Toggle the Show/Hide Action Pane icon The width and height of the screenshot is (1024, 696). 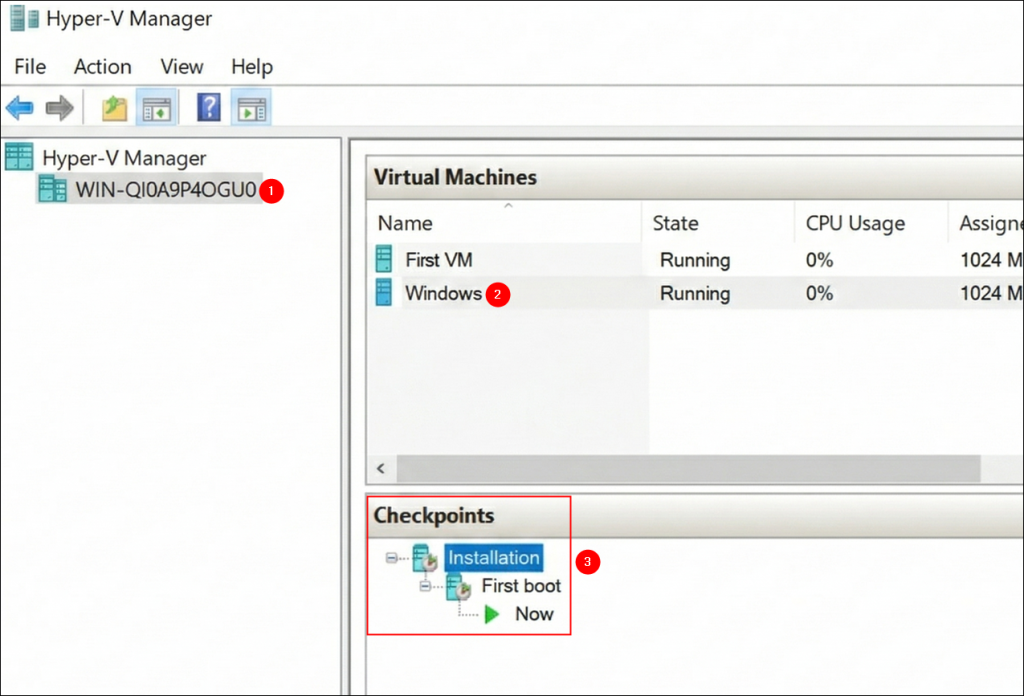click(250, 107)
